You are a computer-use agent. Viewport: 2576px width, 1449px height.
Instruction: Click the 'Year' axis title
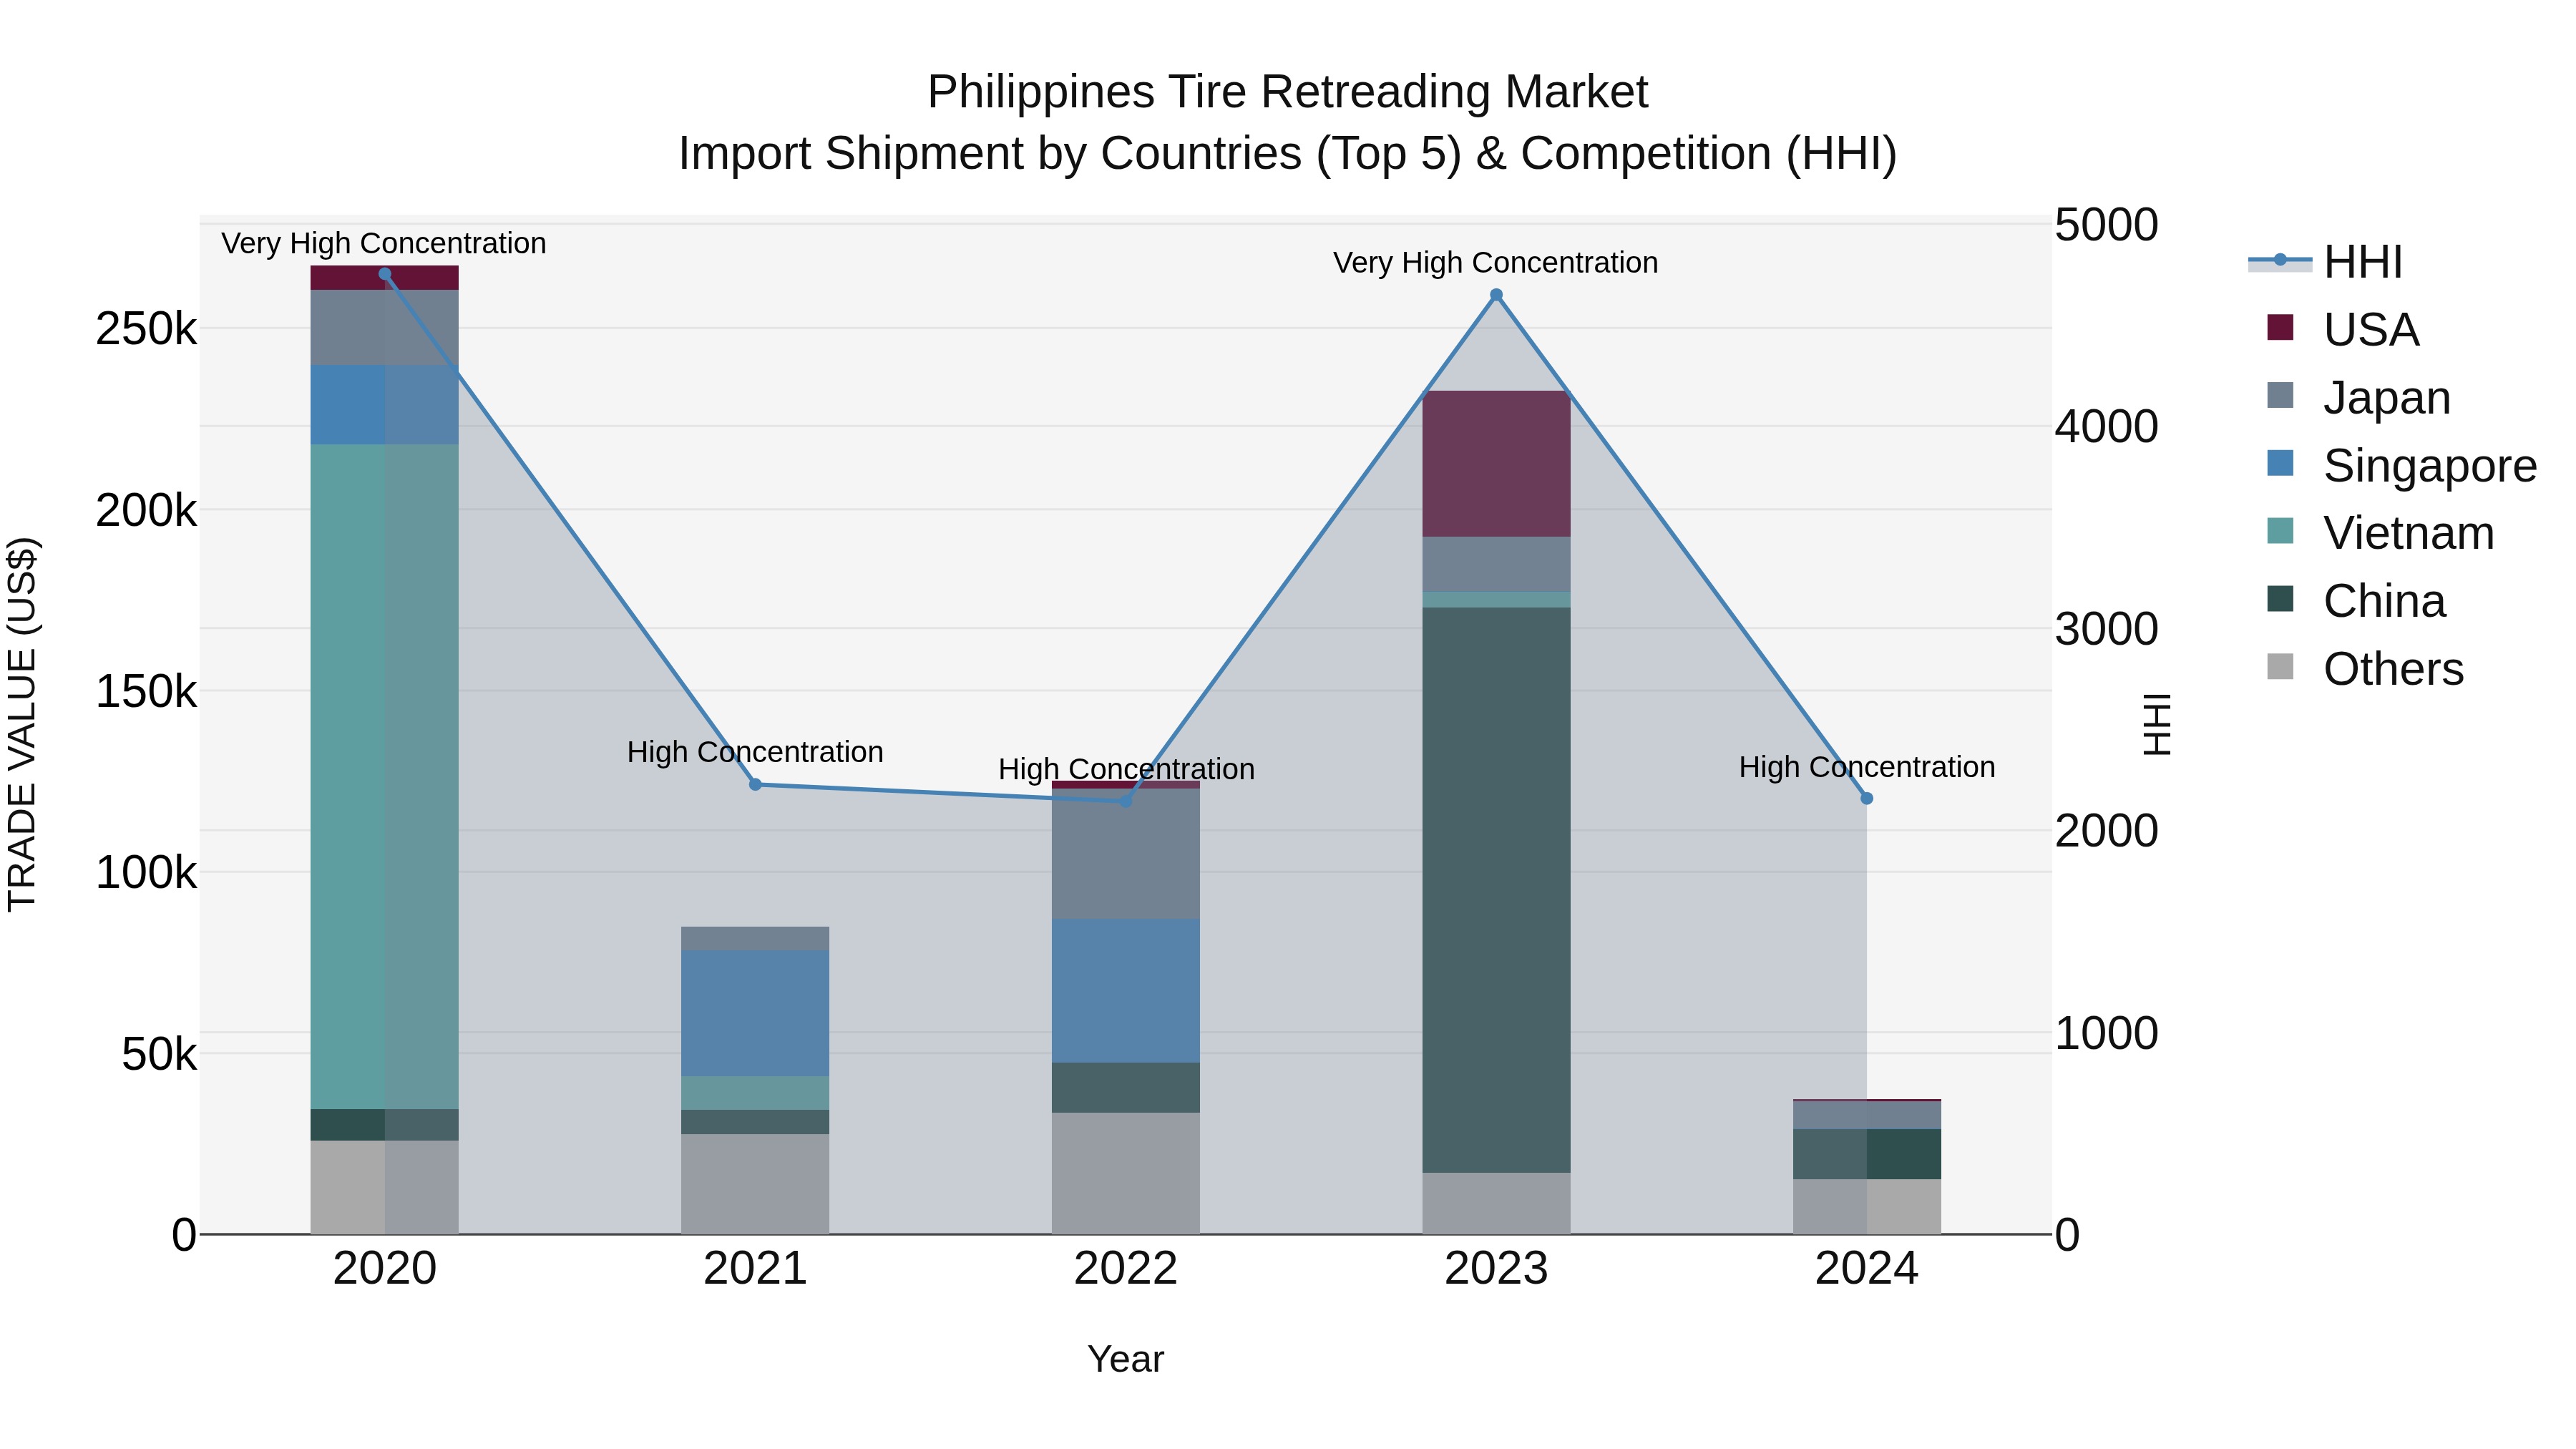(1126, 1360)
